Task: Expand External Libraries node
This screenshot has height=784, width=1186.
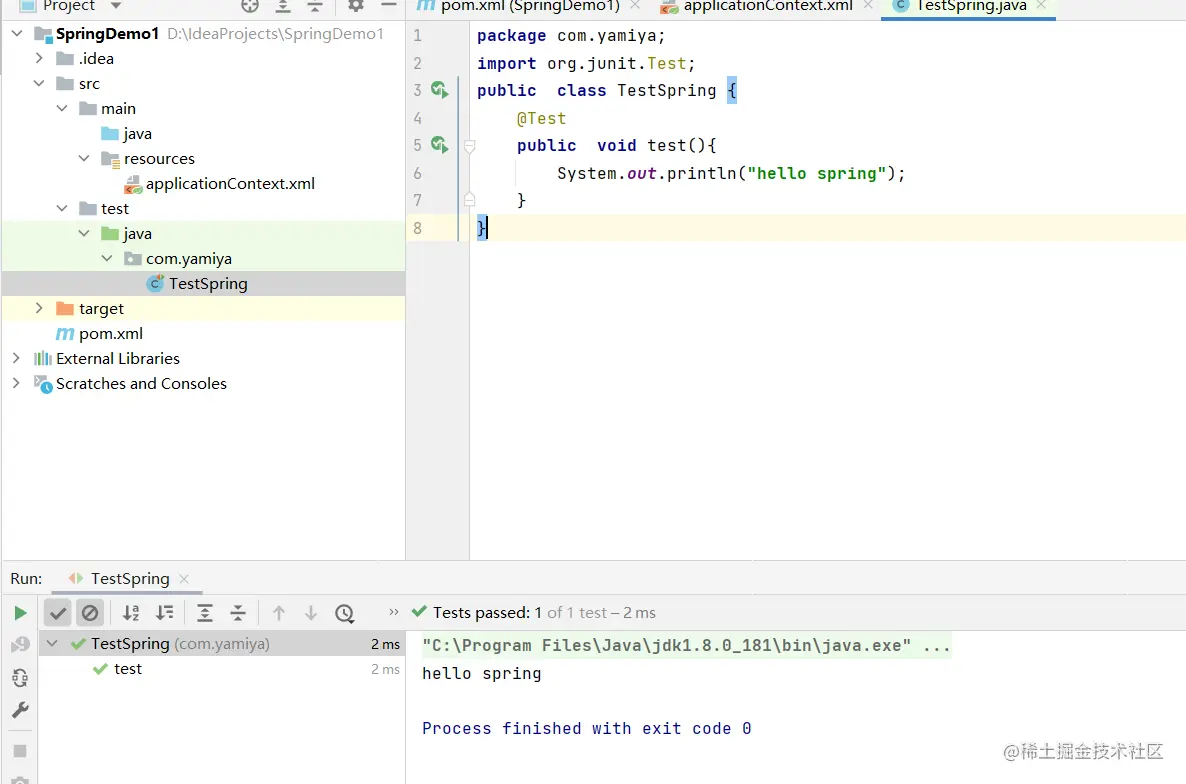Action: click(x=17, y=358)
